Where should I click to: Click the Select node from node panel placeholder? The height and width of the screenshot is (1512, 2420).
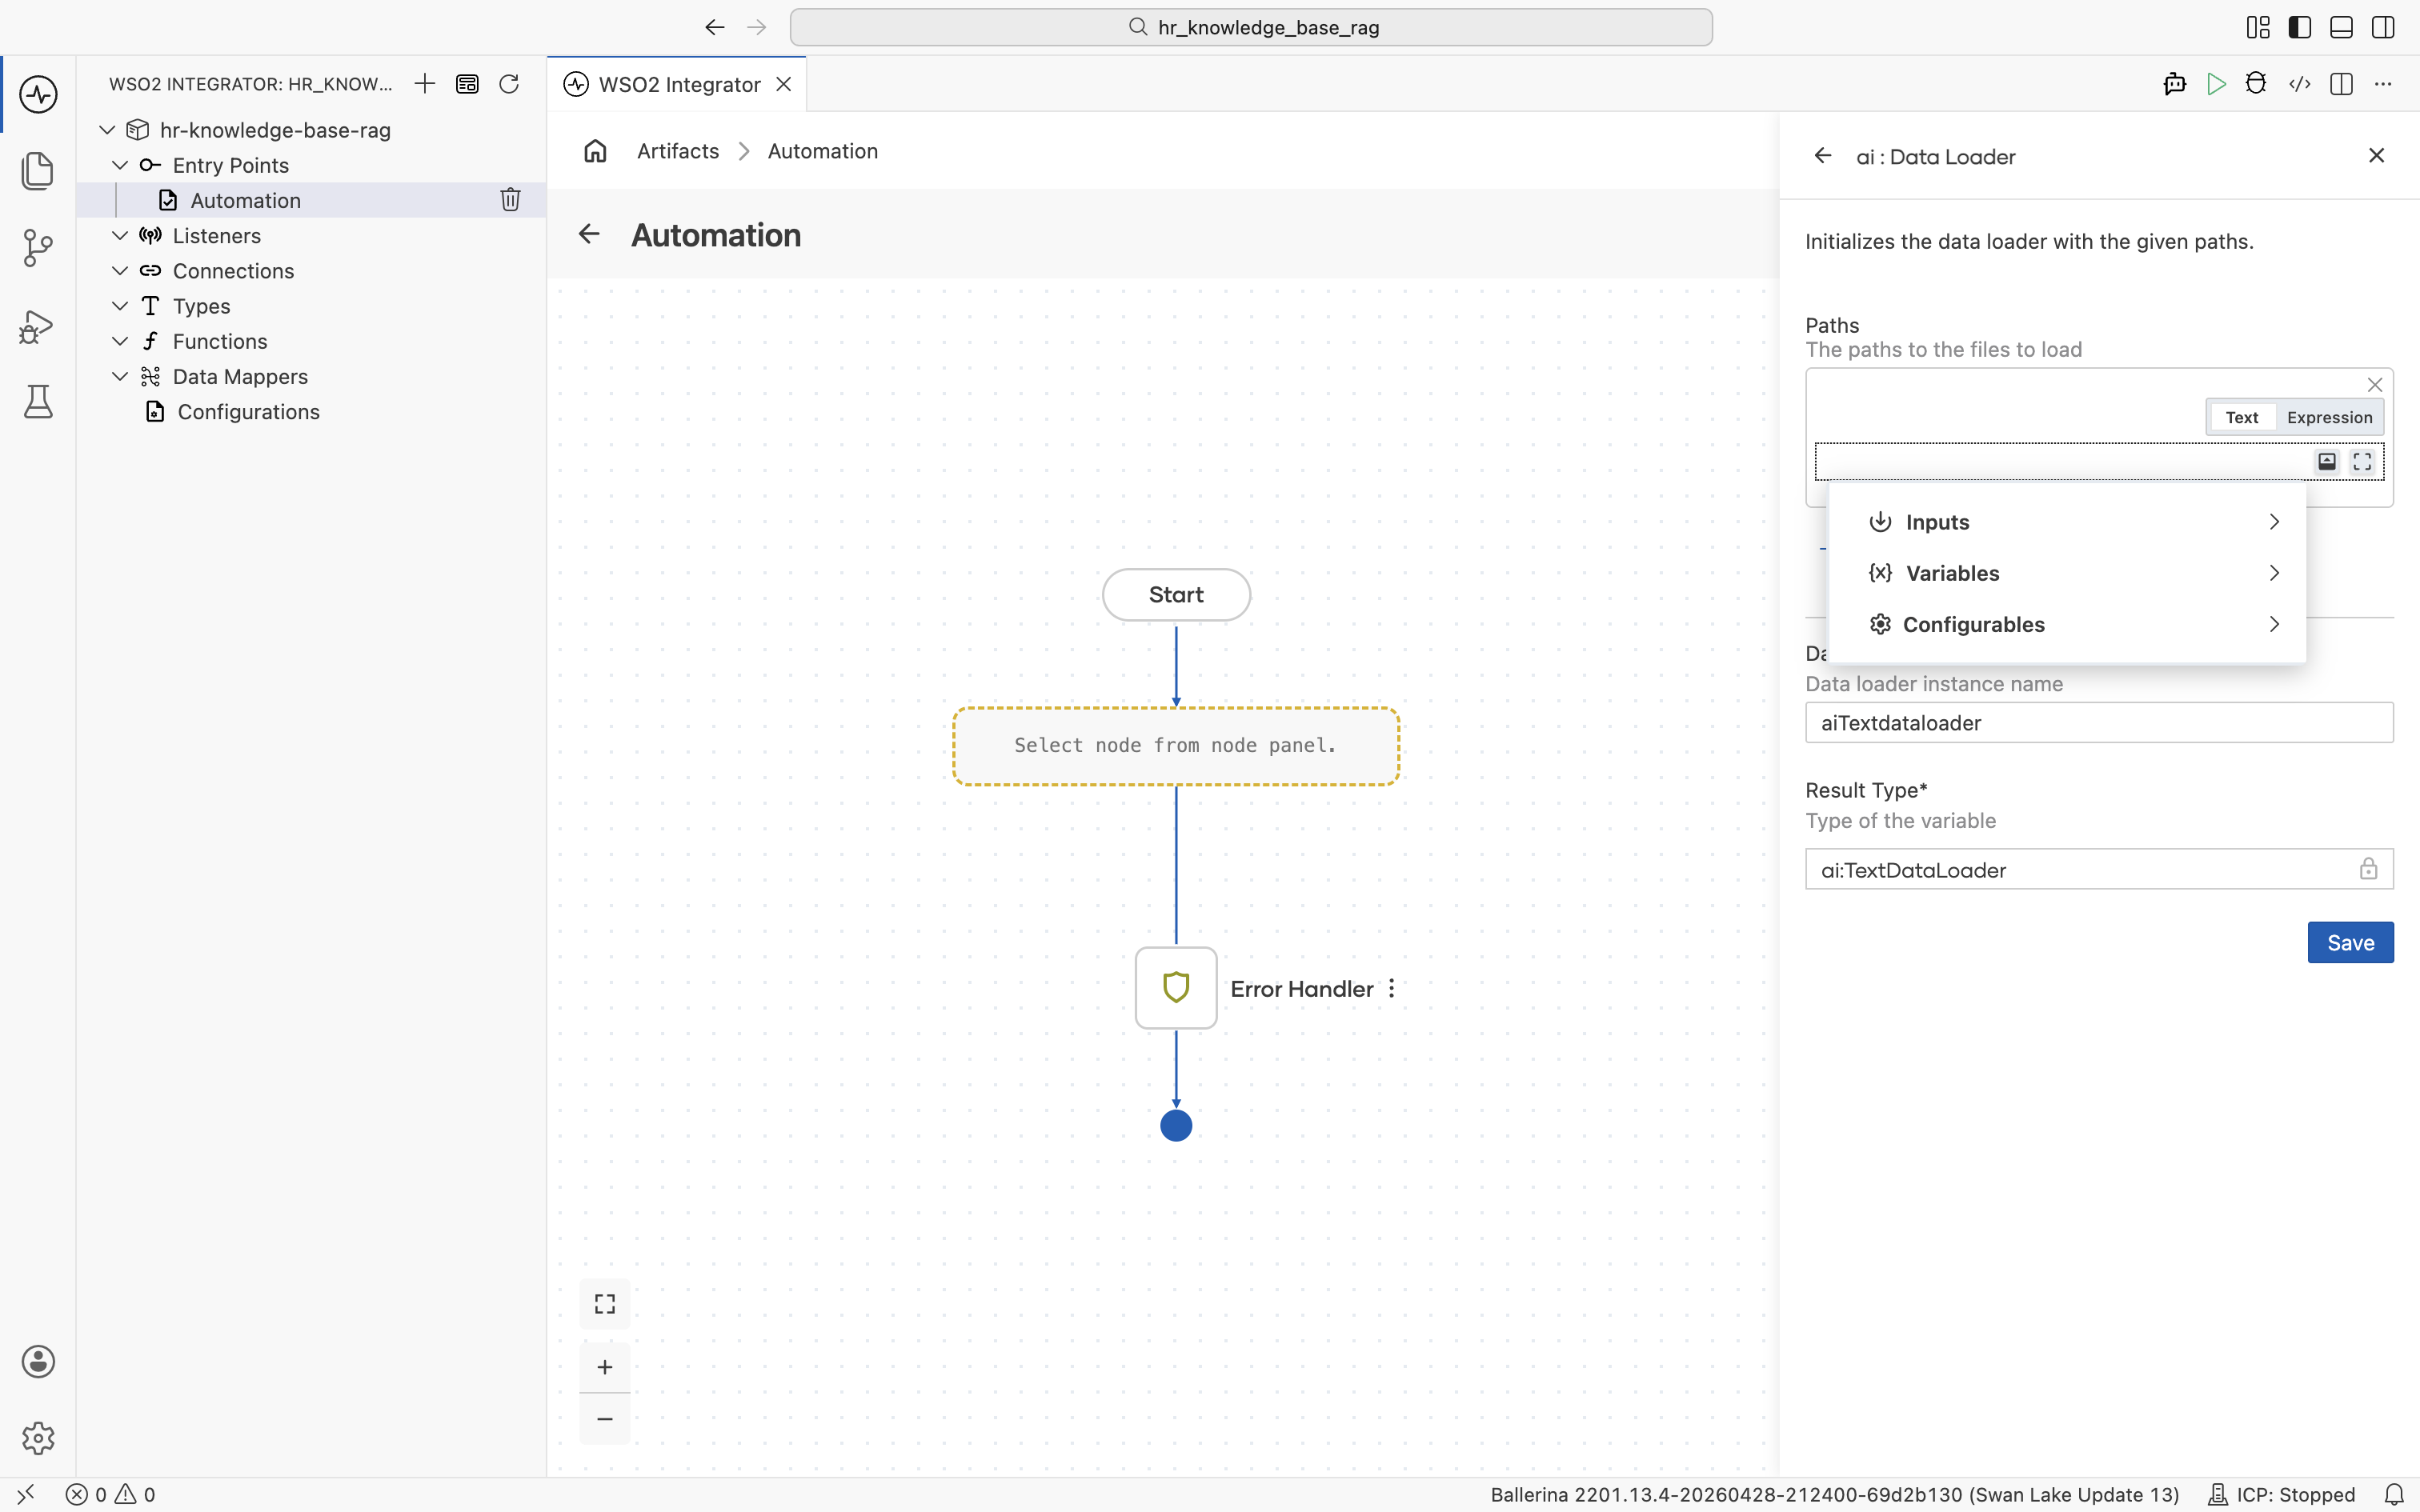[x=1176, y=746]
